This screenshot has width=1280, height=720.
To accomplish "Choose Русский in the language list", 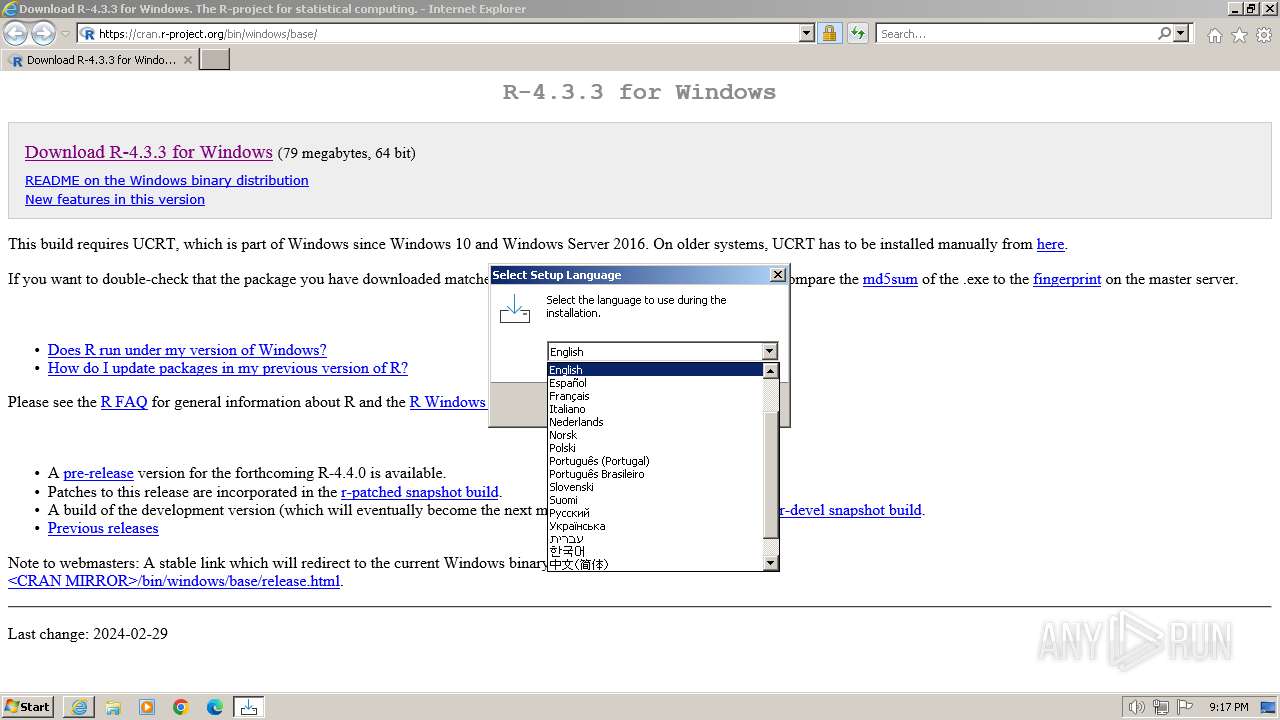I will 655,513.
